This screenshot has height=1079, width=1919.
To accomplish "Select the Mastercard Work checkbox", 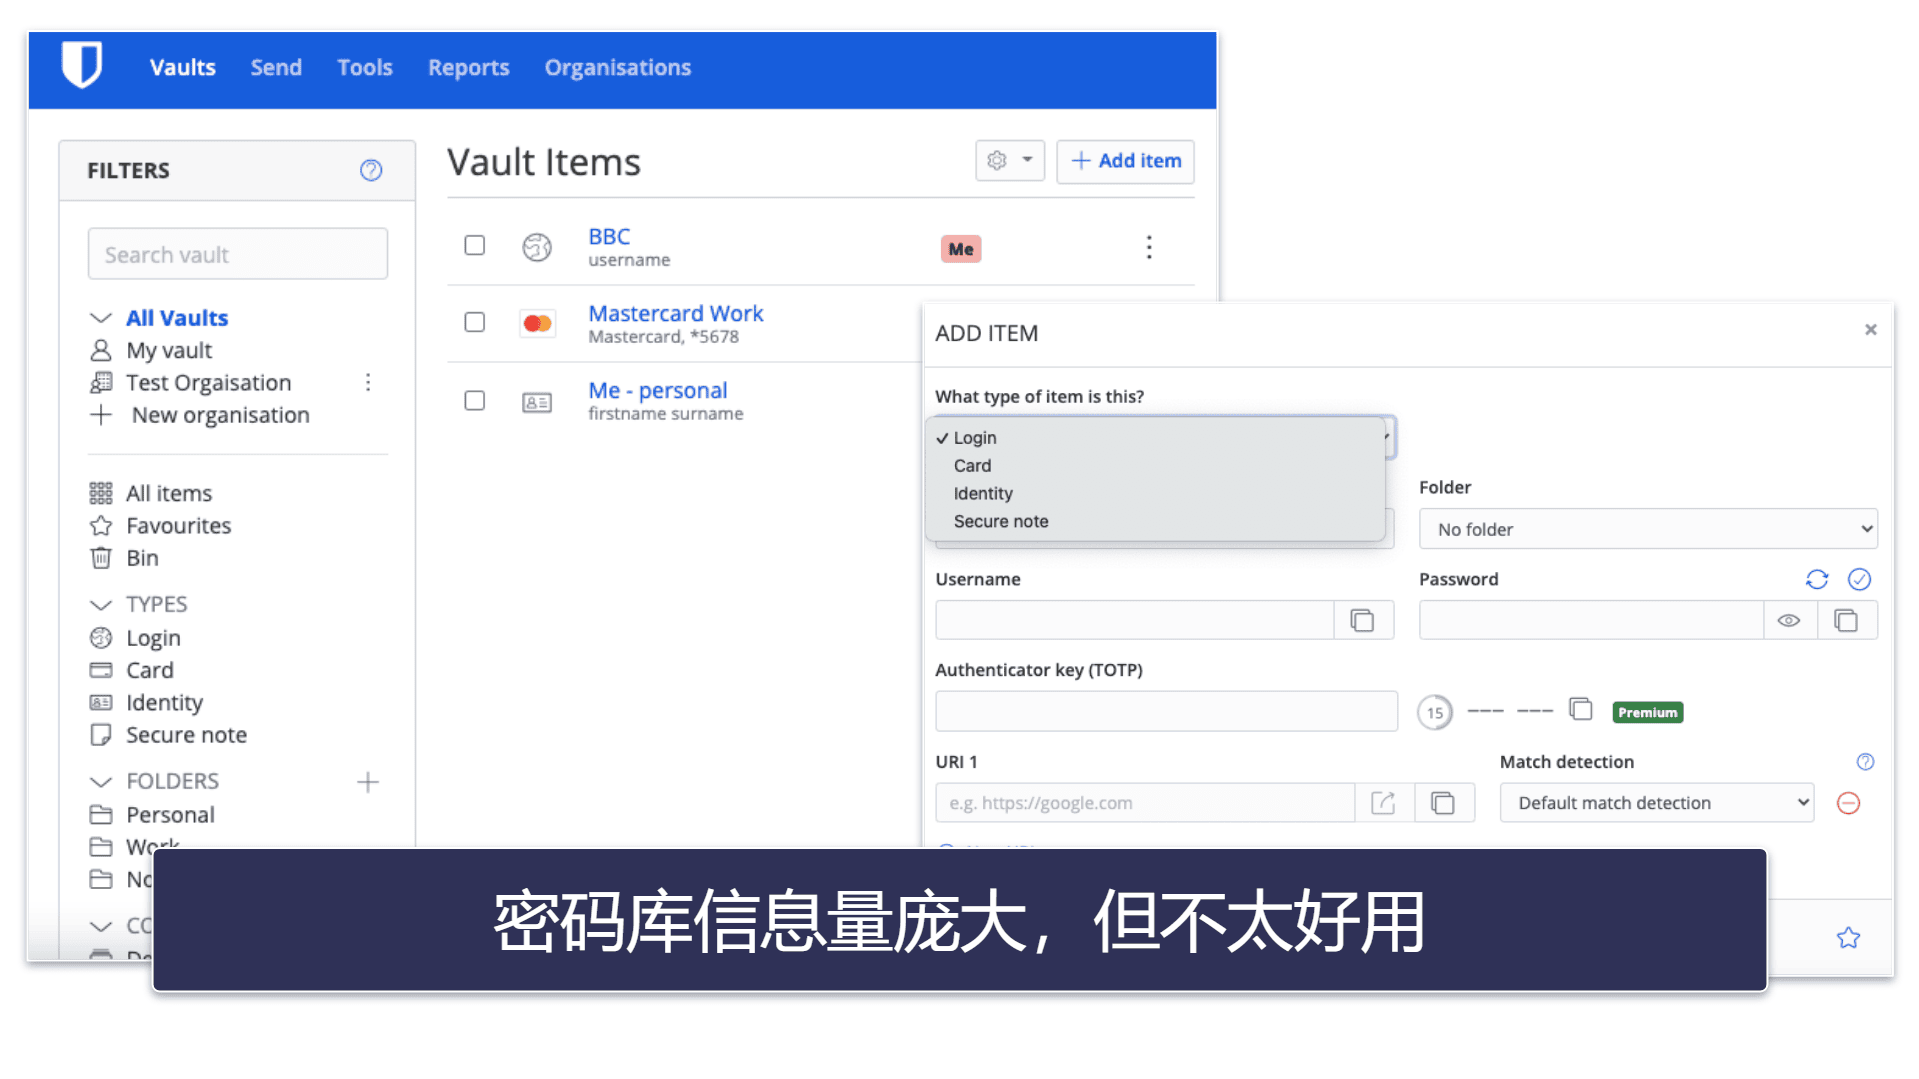I will pos(475,322).
